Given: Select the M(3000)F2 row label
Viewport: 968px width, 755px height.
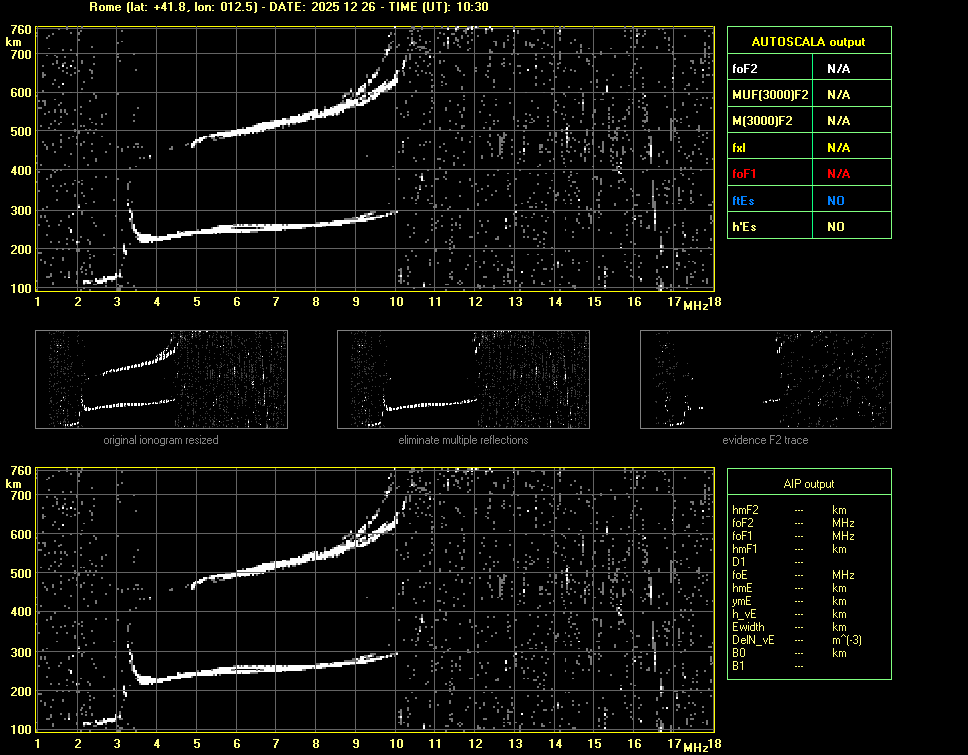Looking at the screenshot, I should (763, 121).
